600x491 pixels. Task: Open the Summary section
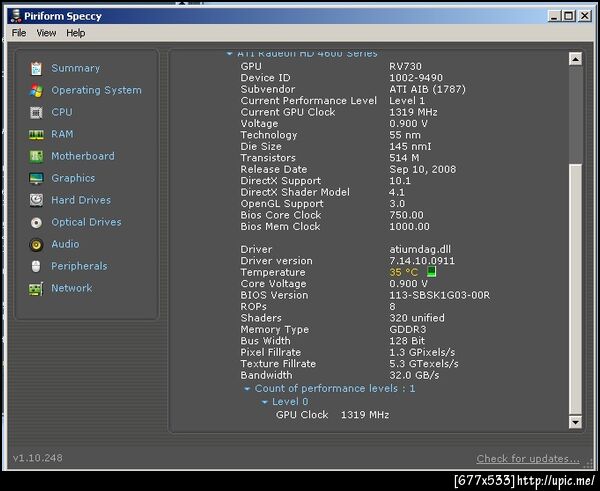(76, 69)
